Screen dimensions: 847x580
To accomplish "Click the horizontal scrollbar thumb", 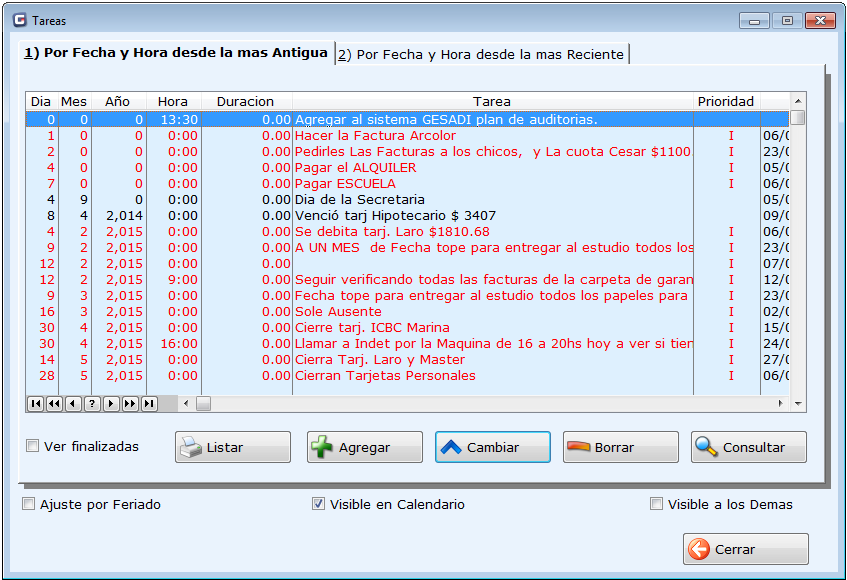I will pyautogui.click(x=203, y=403).
